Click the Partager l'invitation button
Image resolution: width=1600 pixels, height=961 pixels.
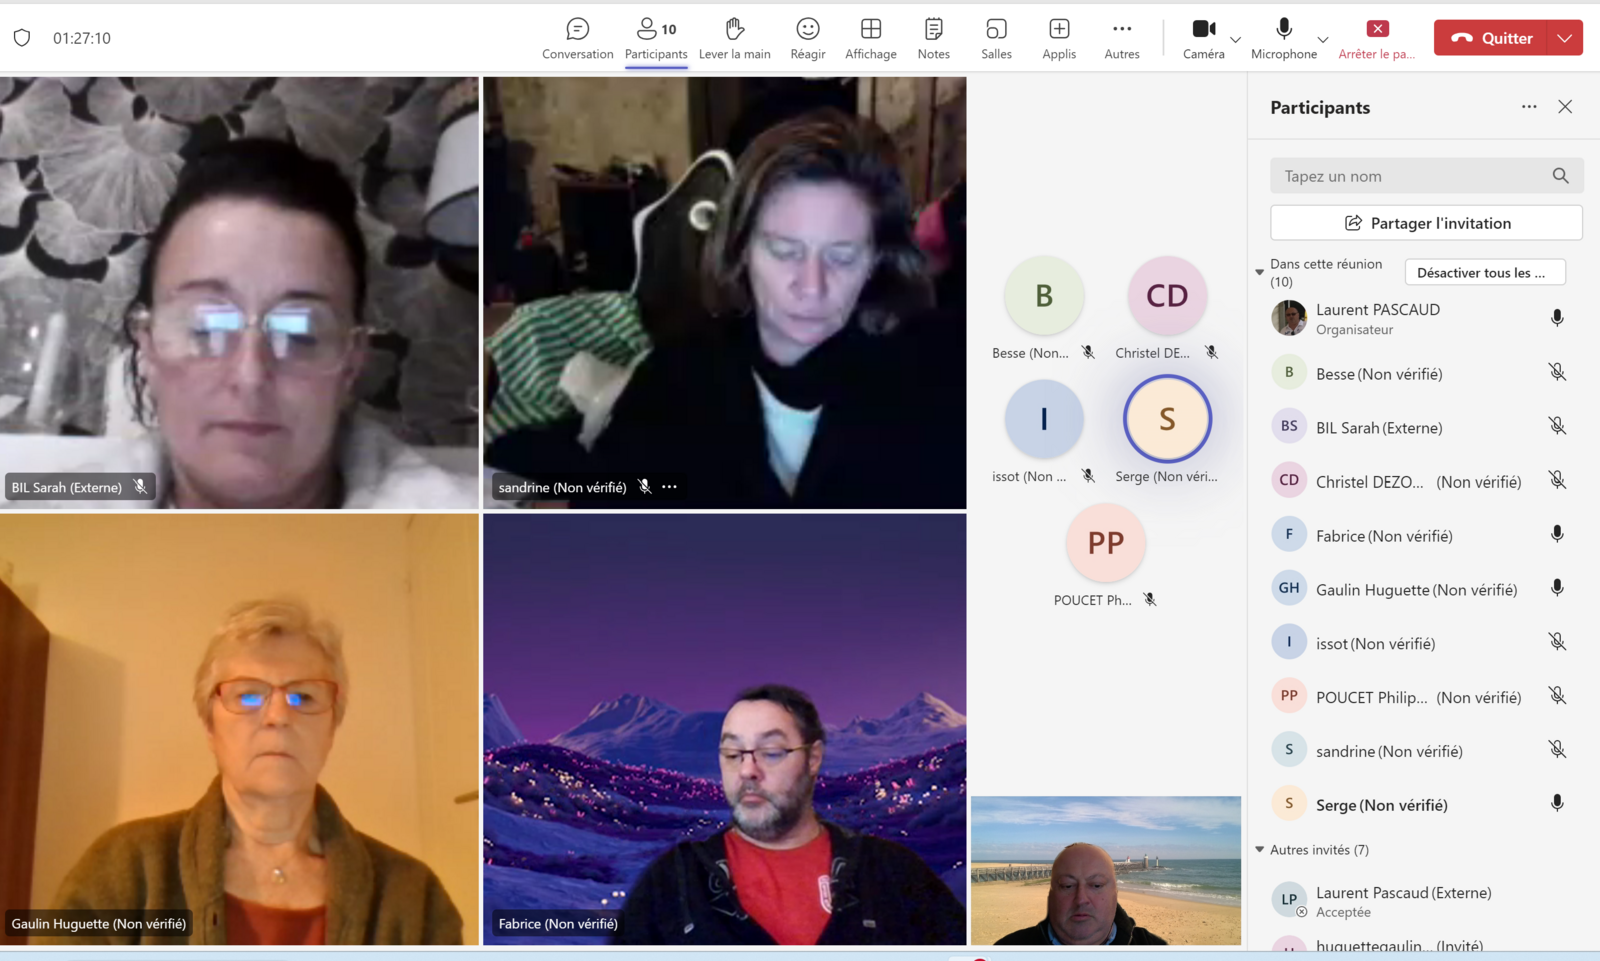pos(1426,223)
